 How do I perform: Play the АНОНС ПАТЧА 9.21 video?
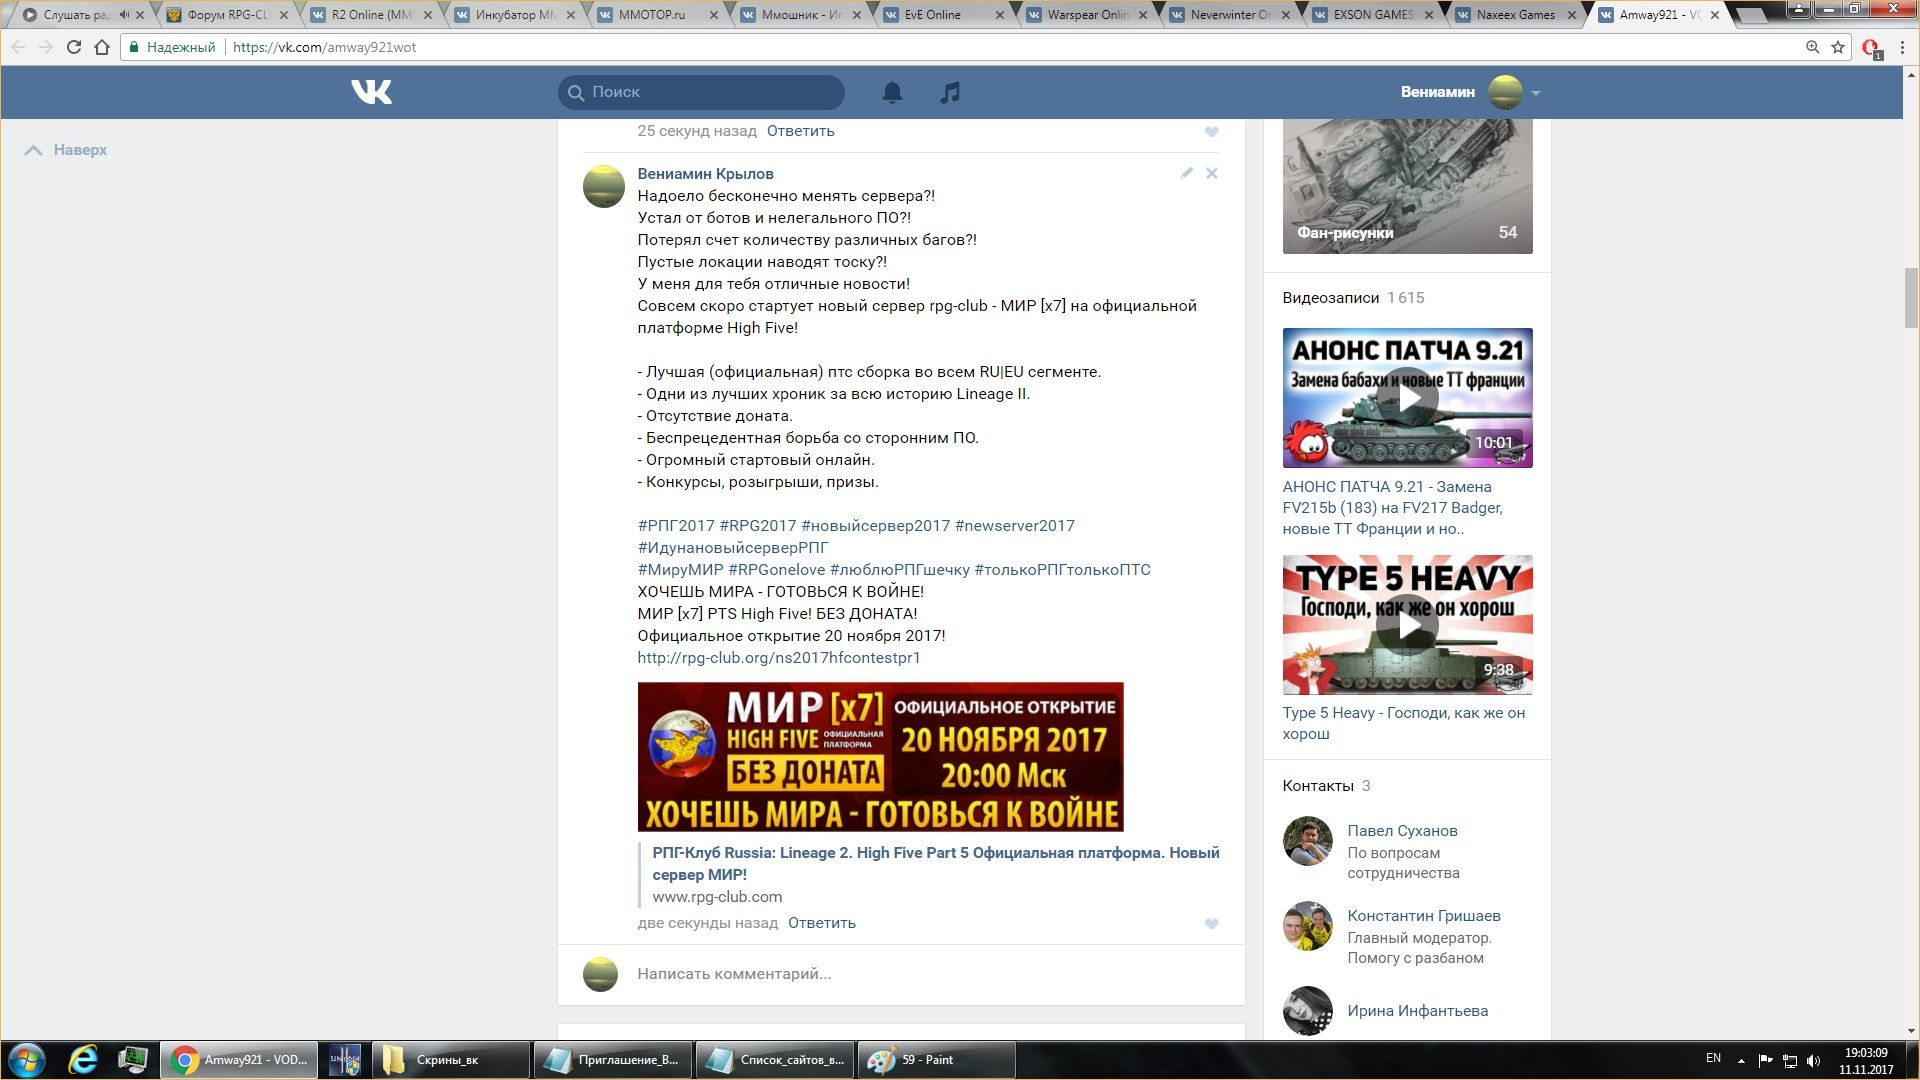coord(1407,398)
